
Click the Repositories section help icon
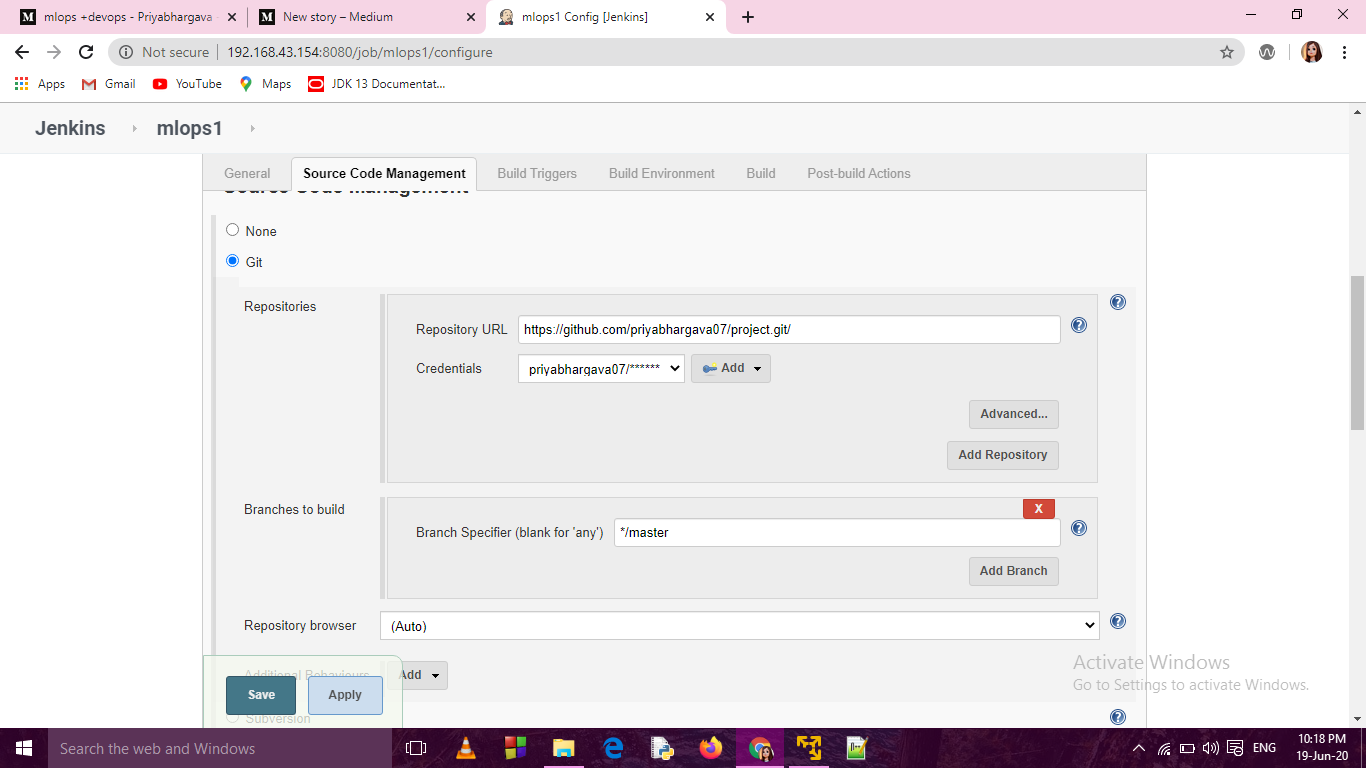point(1118,301)
